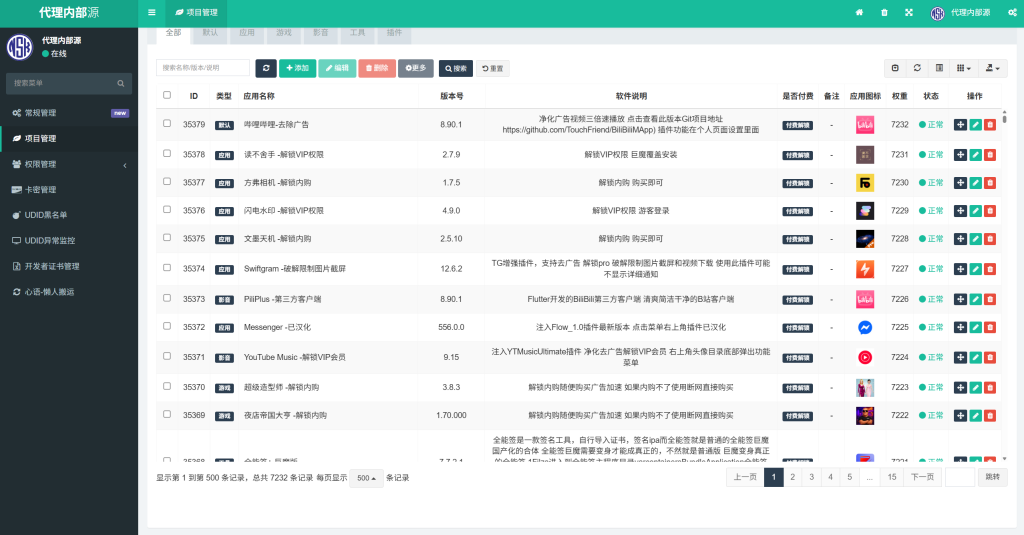The height and width of the screenshot is (535, 1024).
Task: Click the red 删除 delete button in toolbar
Action: click(377, 68)
